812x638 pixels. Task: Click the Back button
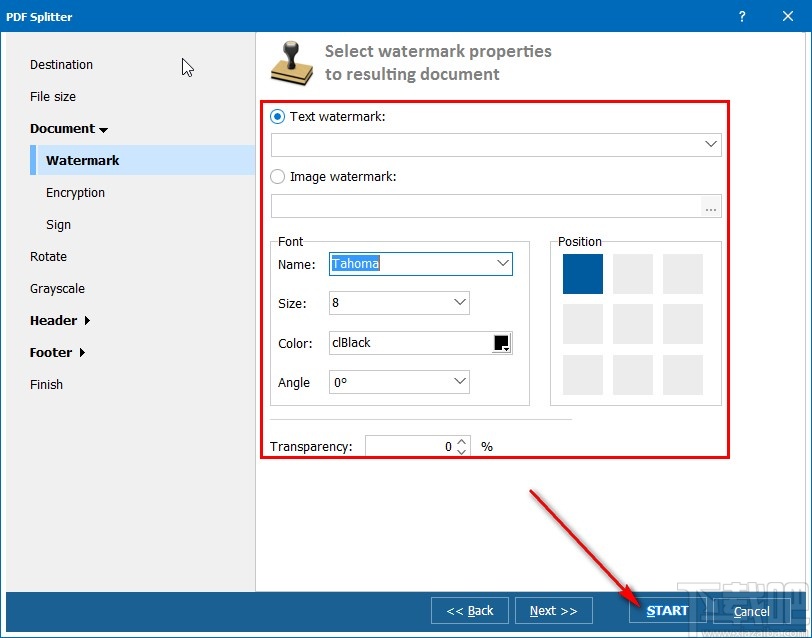pyautogui.click(x=470, y=611)
